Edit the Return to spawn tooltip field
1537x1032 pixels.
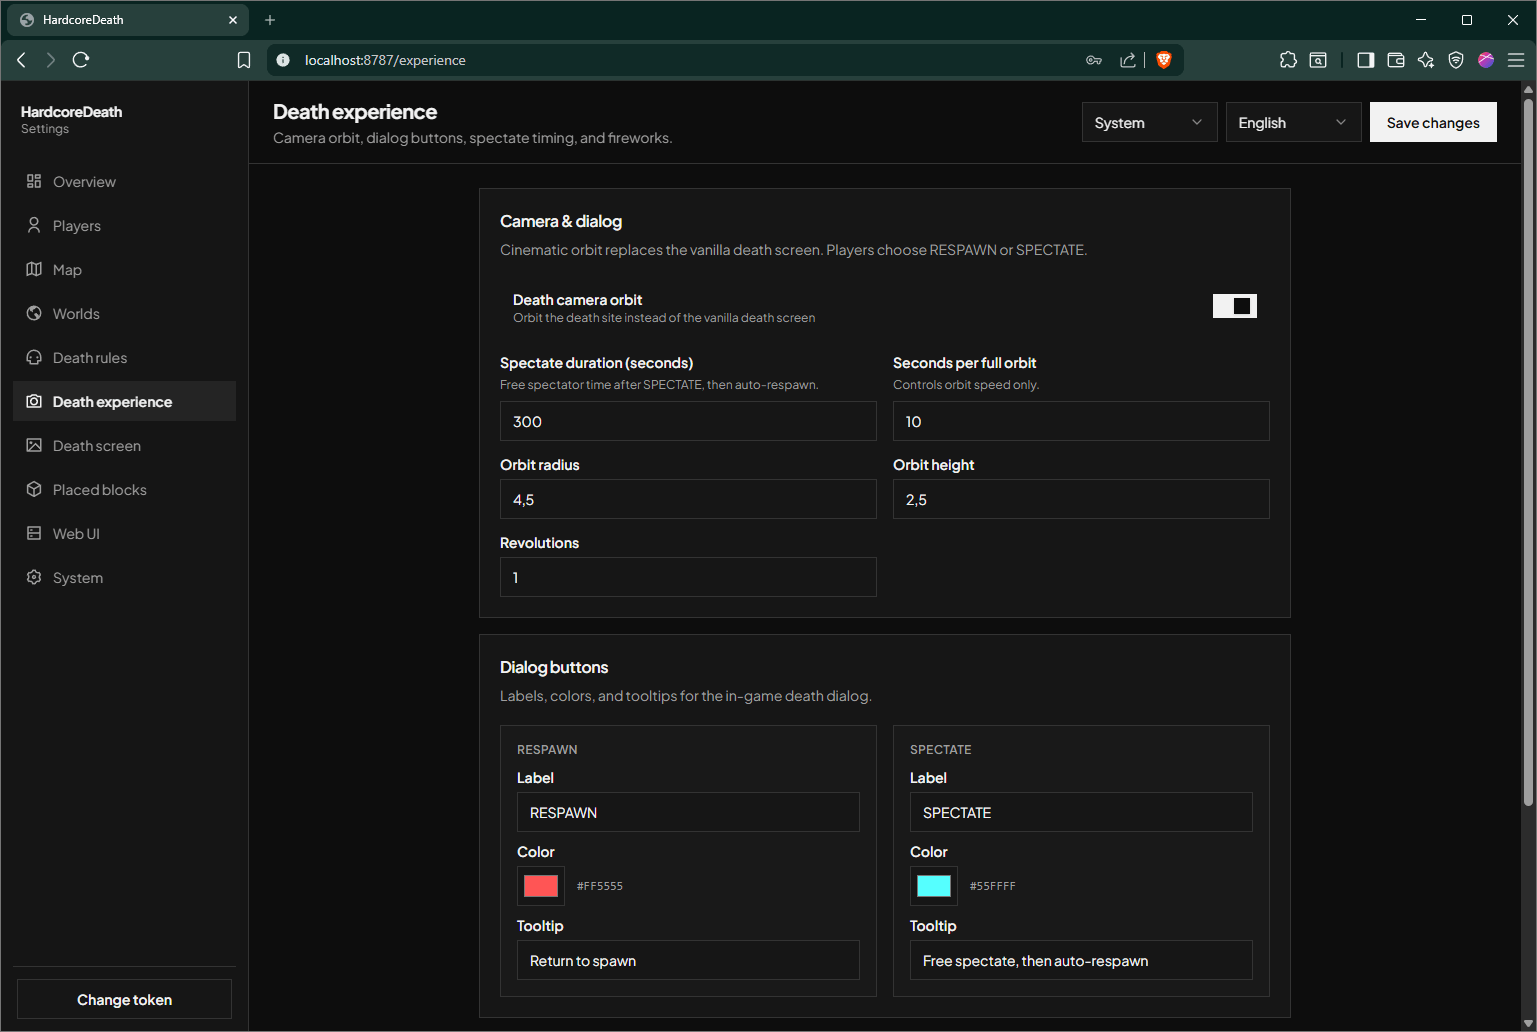[688, 960]
